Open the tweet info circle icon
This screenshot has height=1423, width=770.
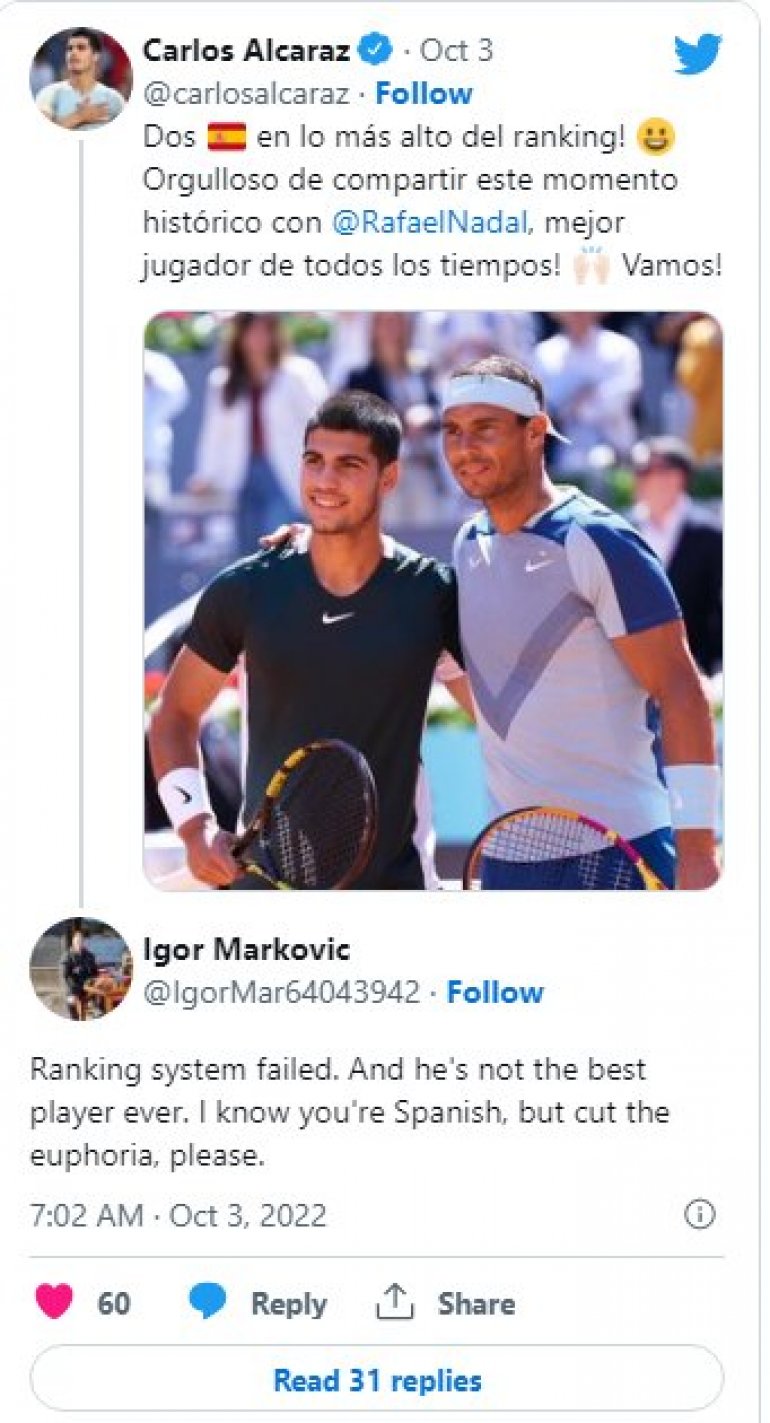coord(699,1215)
